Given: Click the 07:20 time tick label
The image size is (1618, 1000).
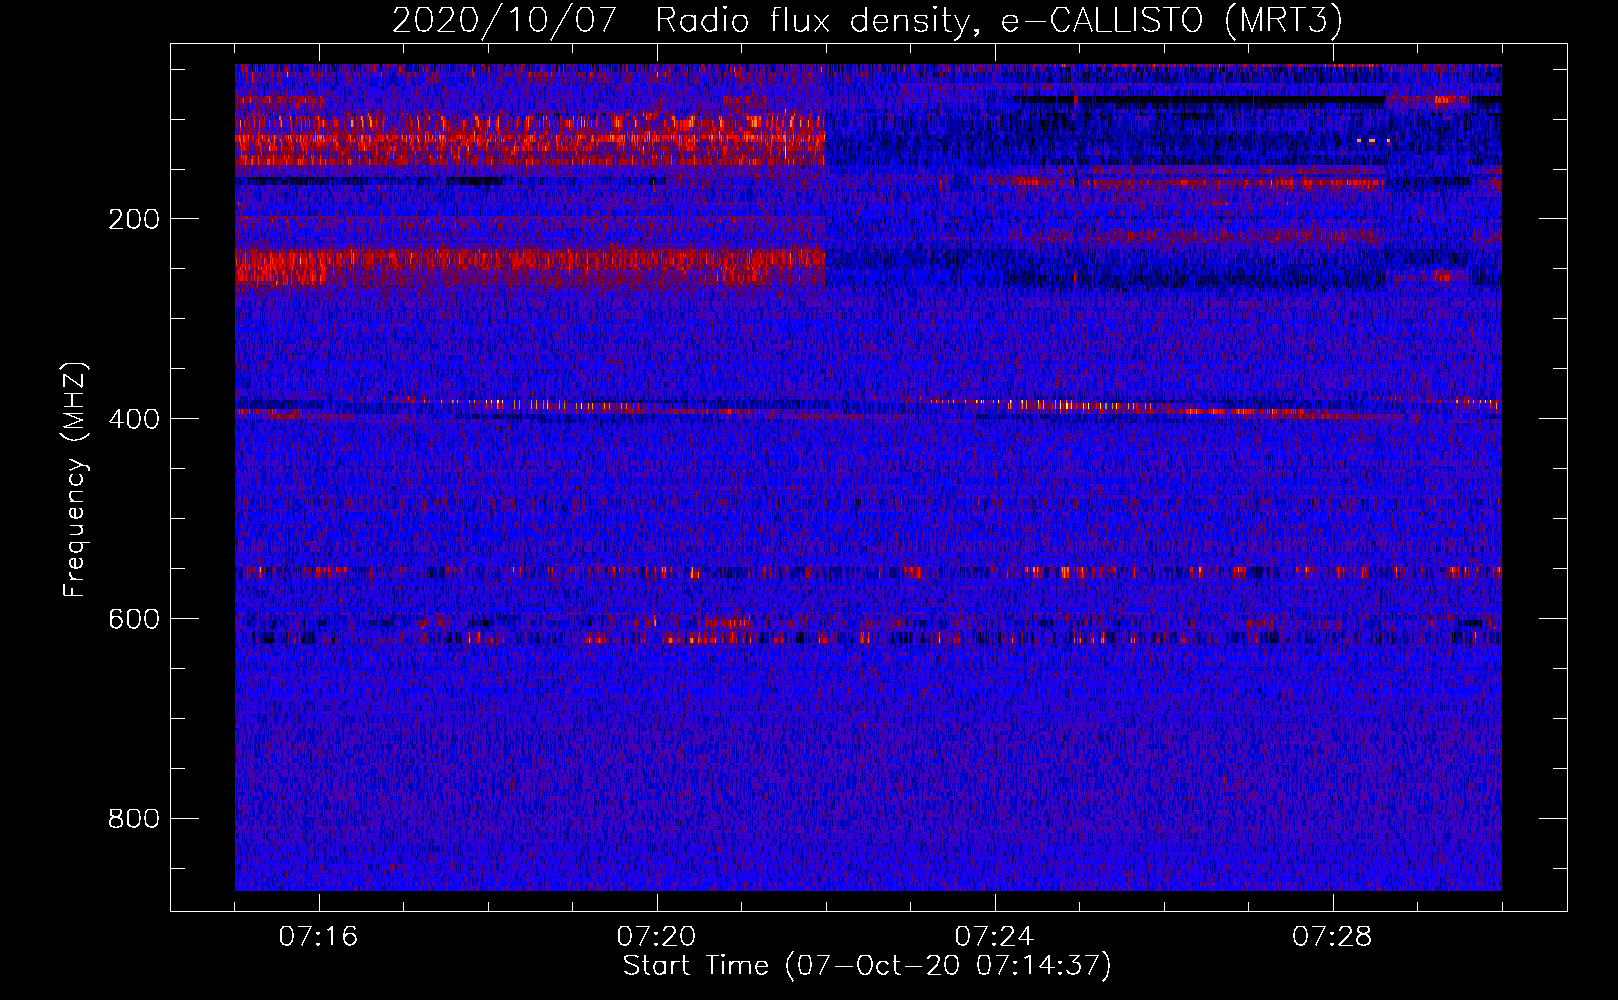Looking at the screenshot, I should [x=656, y=937].
